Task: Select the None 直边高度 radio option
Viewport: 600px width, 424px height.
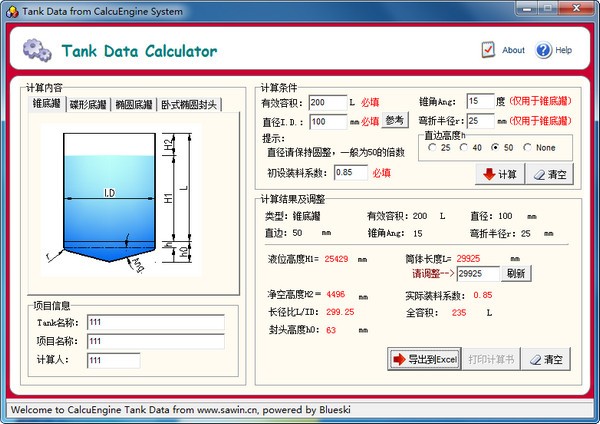Action: point(527,147)
